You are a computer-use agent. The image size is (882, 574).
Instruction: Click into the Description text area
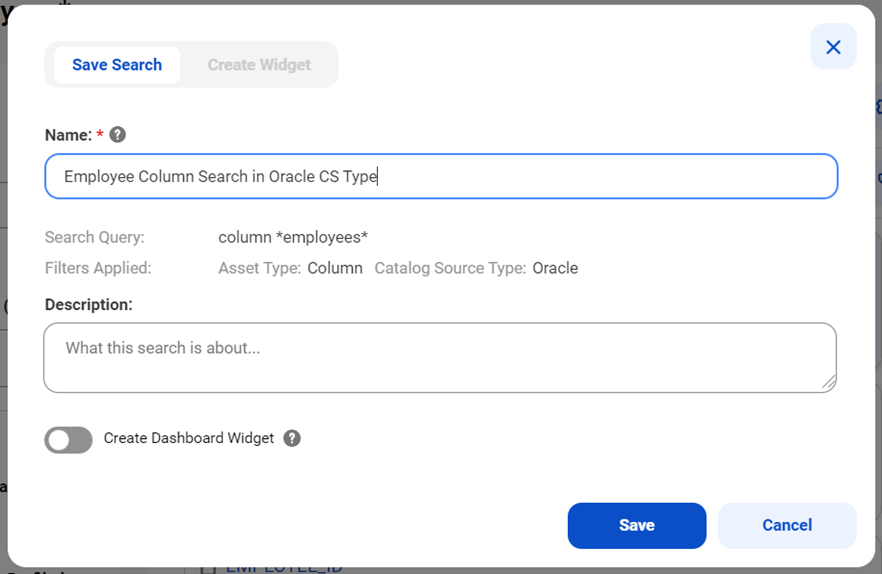pyautogui.click(x=440, y=357)
